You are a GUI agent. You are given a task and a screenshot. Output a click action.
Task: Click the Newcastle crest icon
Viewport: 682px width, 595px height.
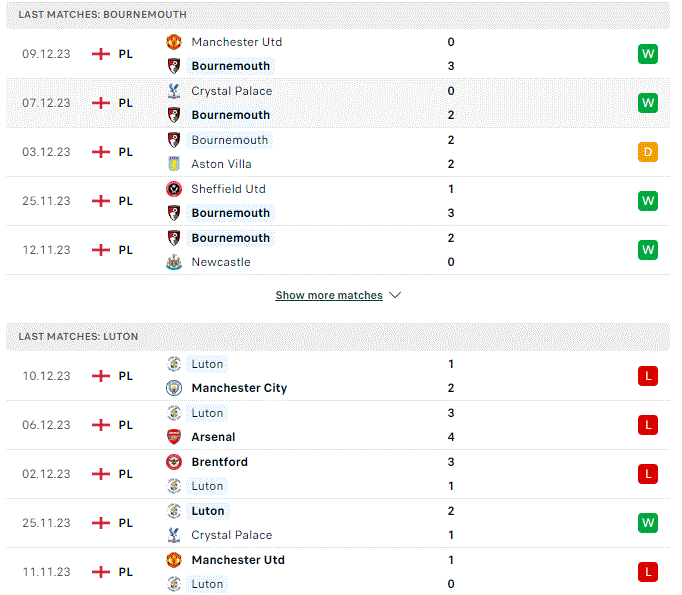click(174, 262)
